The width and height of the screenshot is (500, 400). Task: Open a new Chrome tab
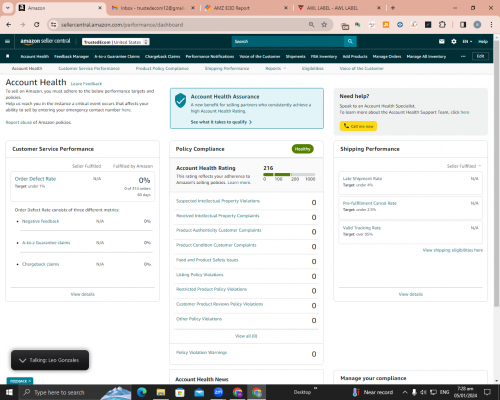tap(393, 8)
